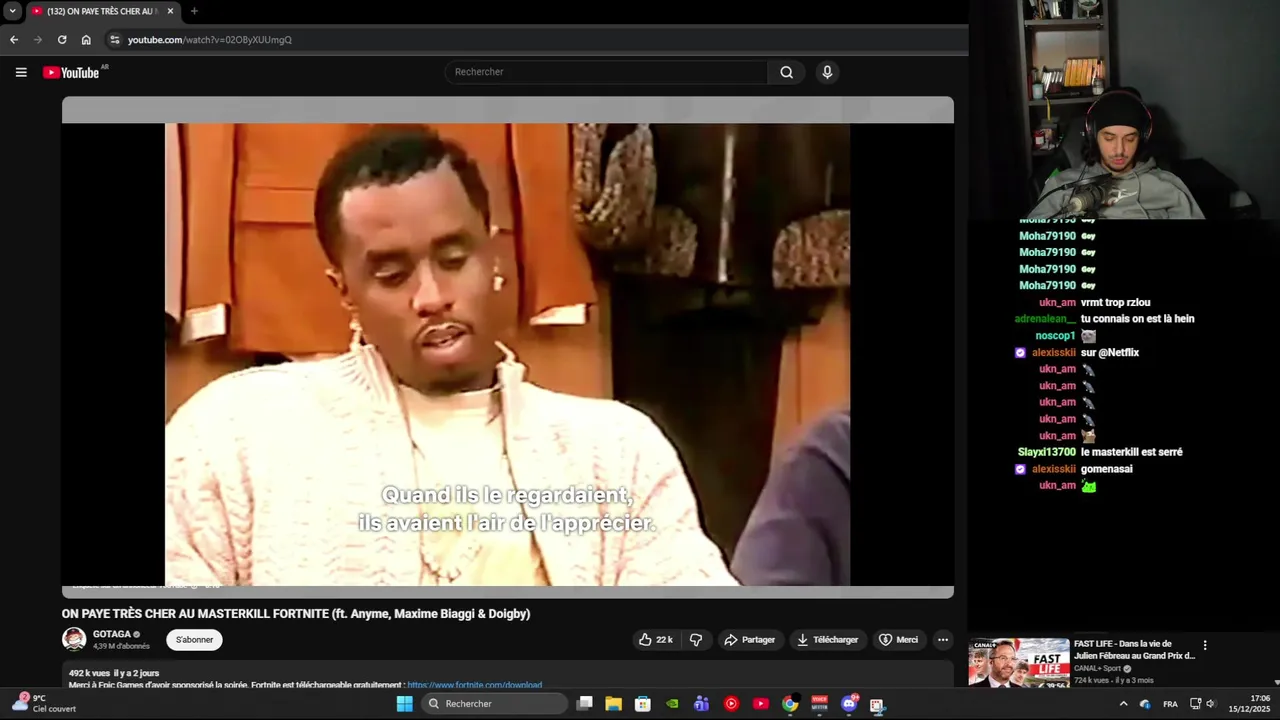The height and width of the screenshot is (720, 1280).
Task: Open the tab search dropdown arrow
Action: click(x=12, y=11)
